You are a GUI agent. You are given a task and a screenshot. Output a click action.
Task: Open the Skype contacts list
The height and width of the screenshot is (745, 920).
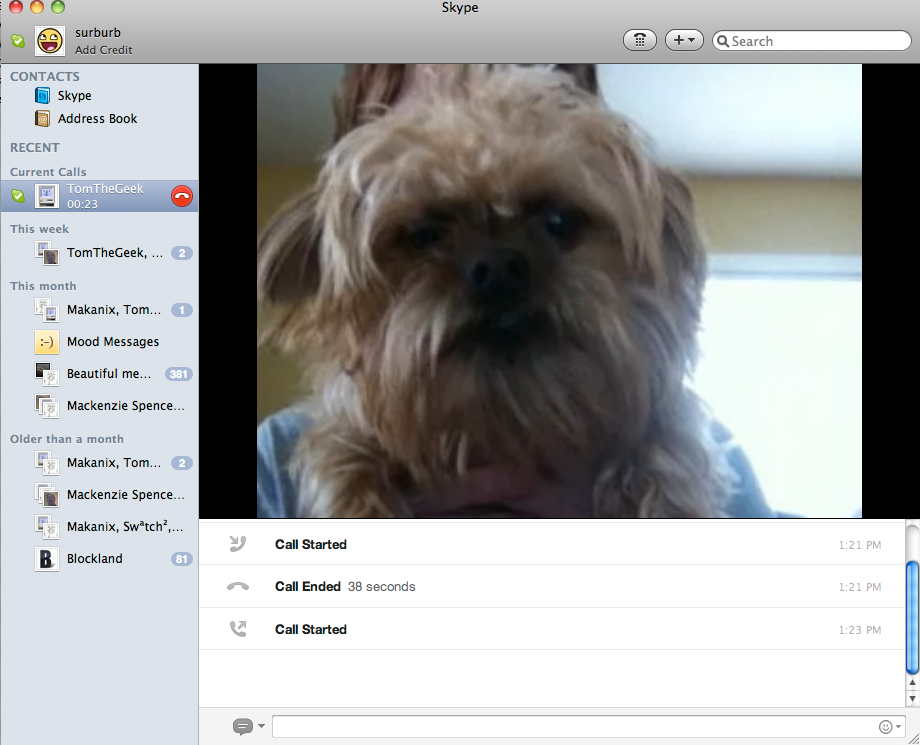pyautogui.click(x=74, y=96)
